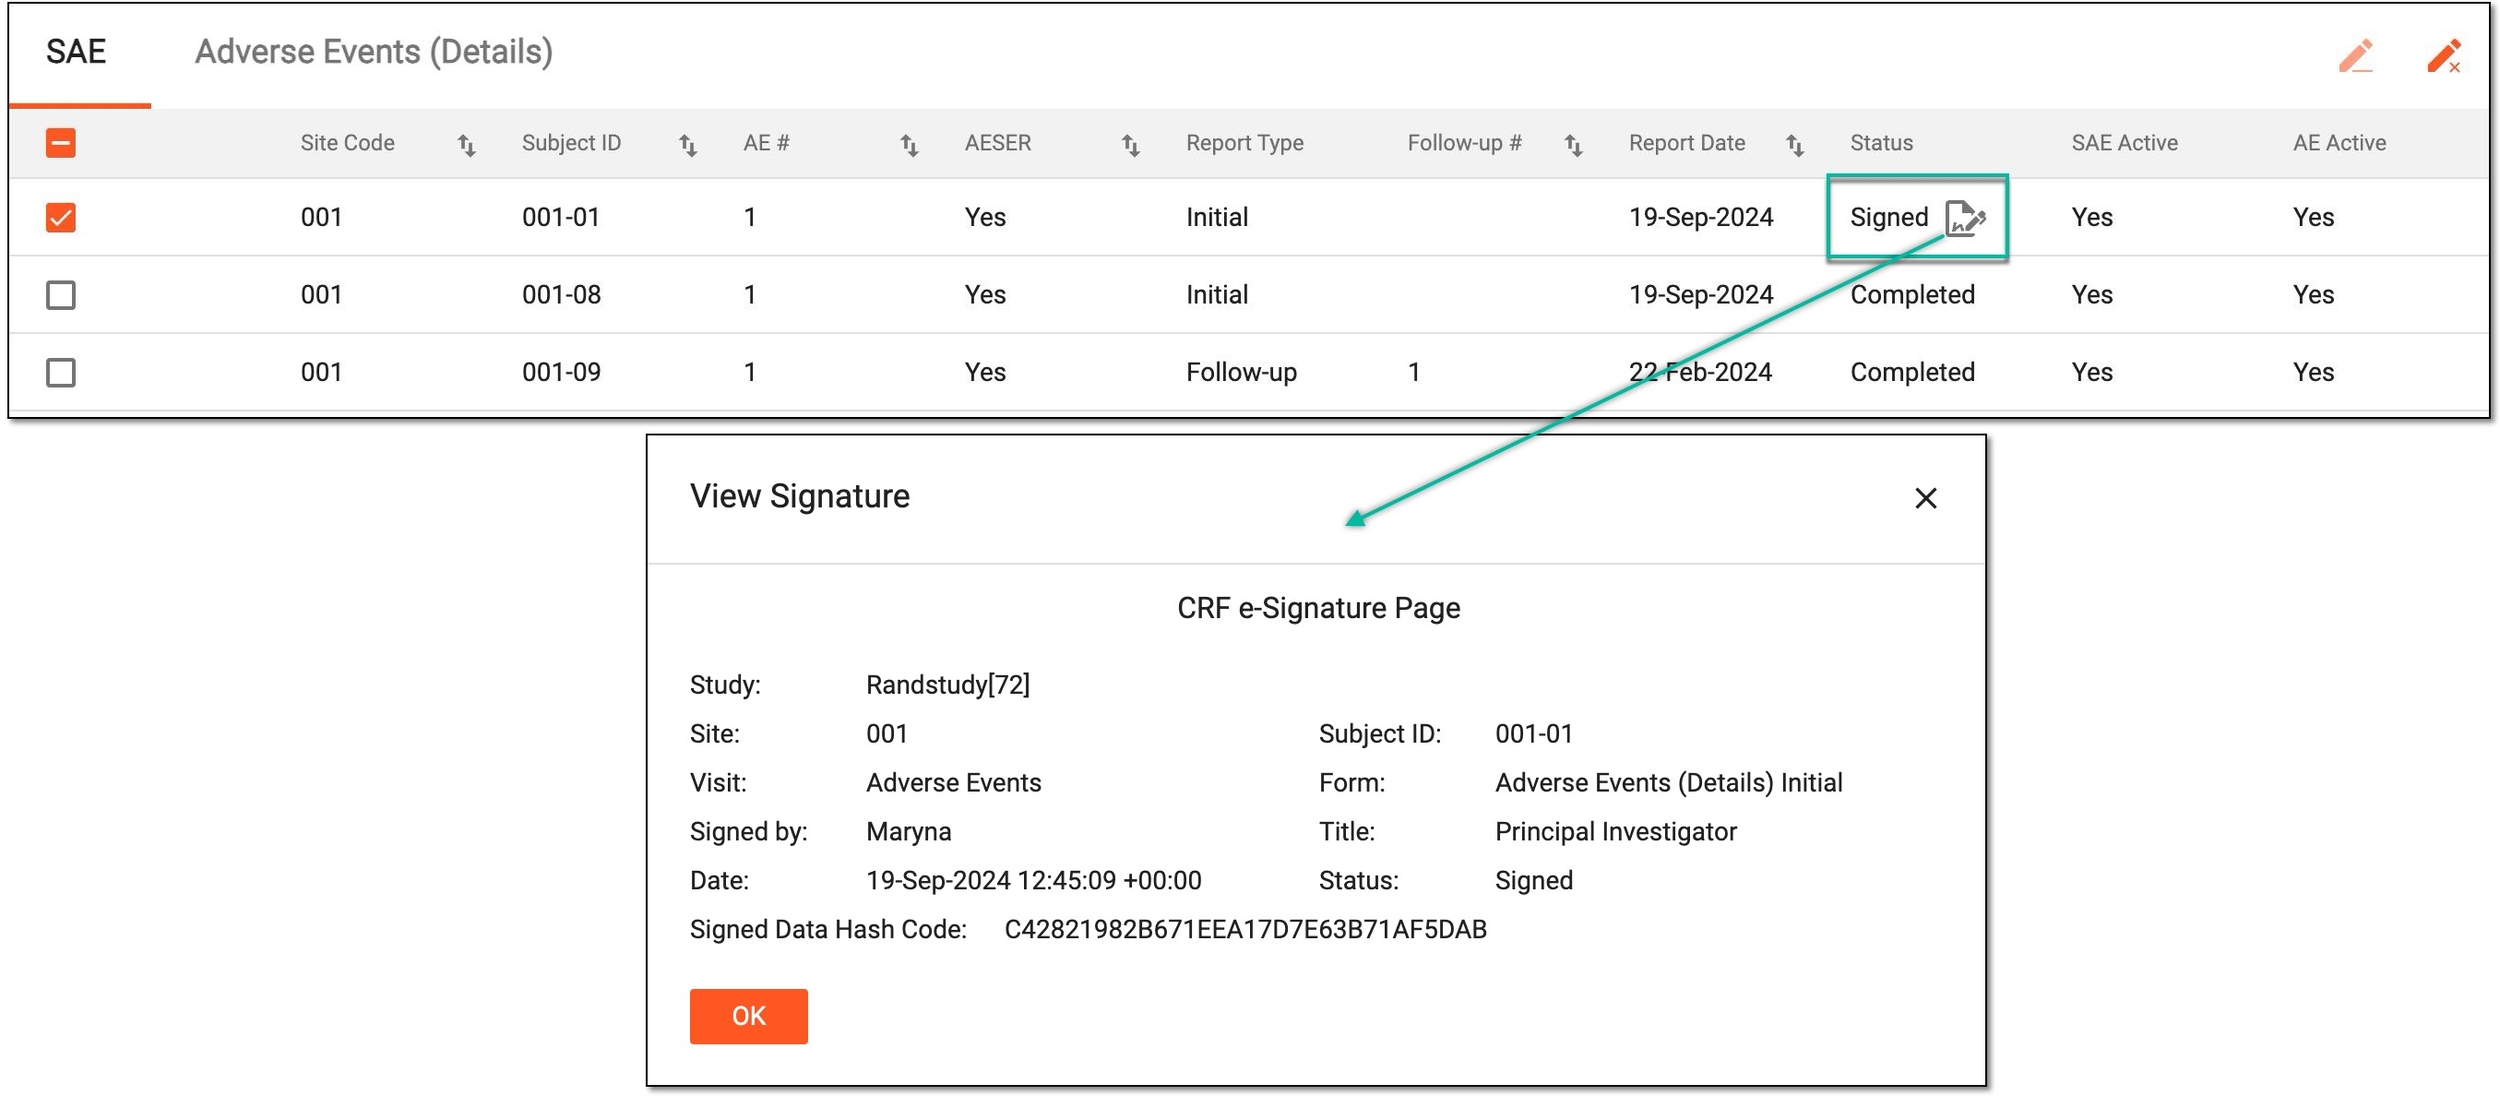
Task: Click Completed status of 001-08 row
Action: click(1912, 295)
